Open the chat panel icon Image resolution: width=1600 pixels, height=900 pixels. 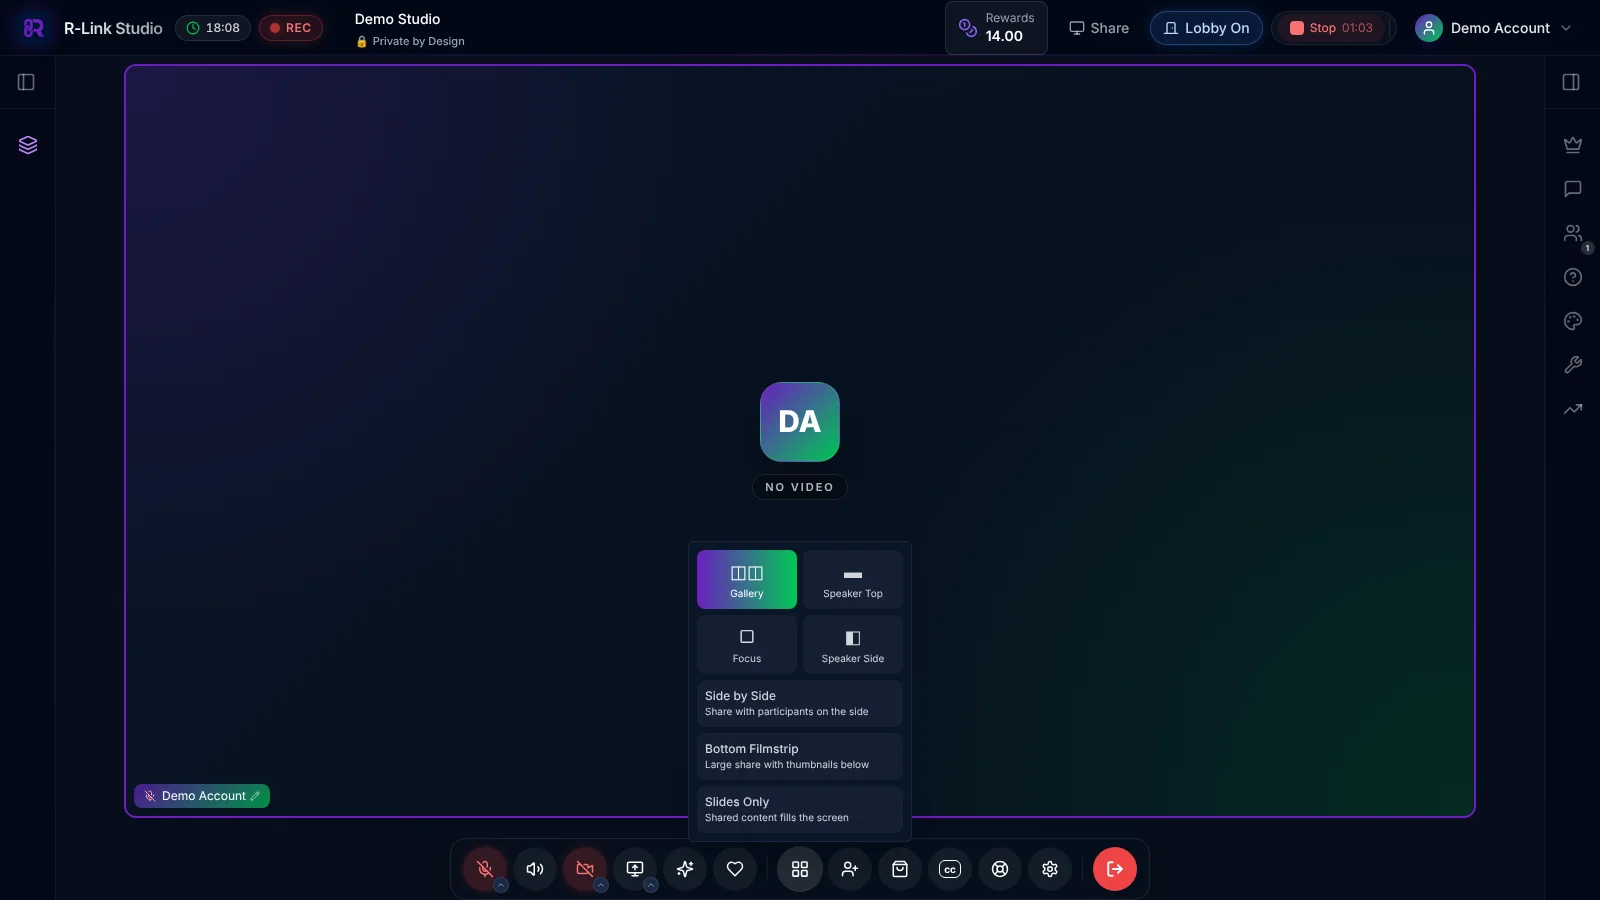click(x=1573, y=189)
